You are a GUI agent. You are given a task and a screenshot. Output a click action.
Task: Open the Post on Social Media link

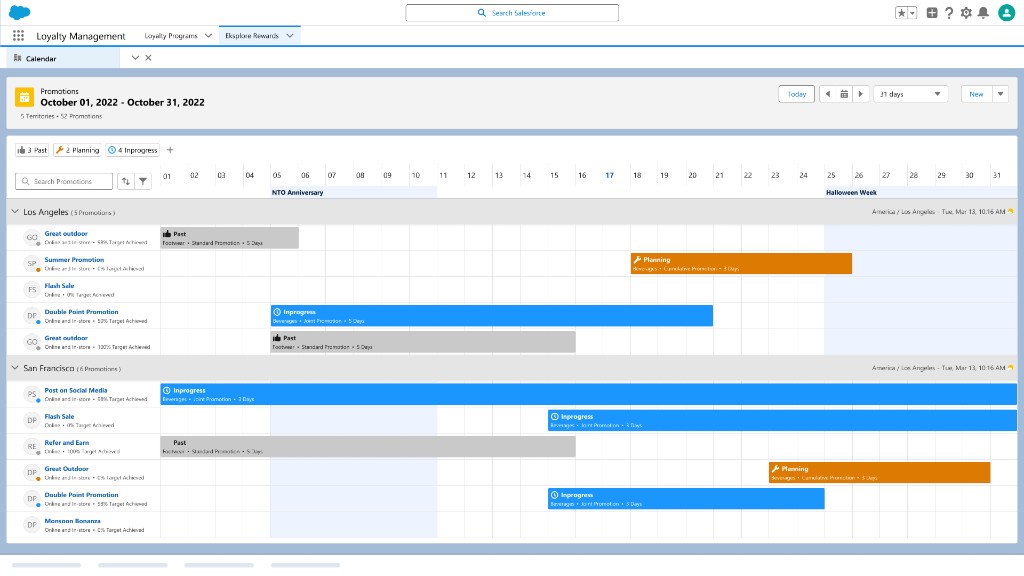tap(76, 390)
